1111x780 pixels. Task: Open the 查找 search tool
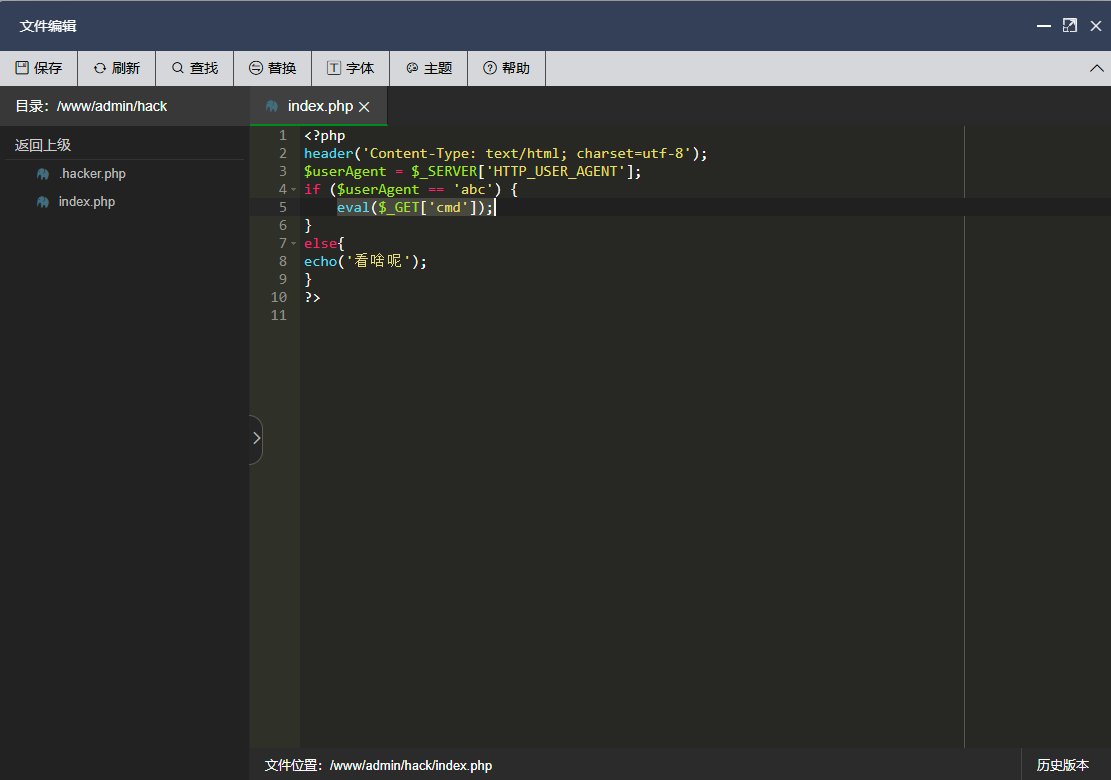pyautogui.click(x=195, y=68)
